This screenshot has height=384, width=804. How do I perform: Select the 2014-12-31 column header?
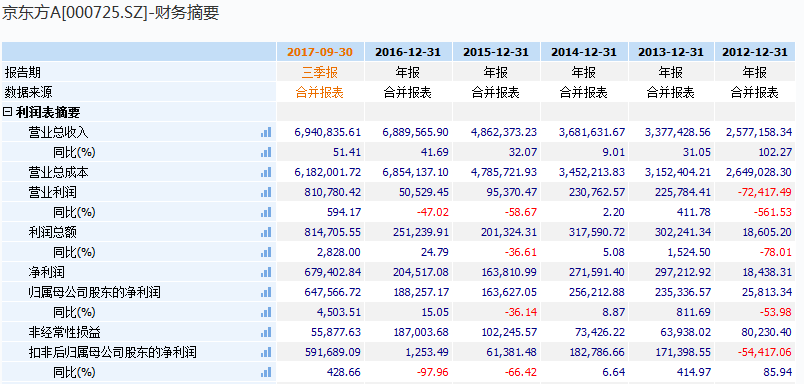pos(584,52)
